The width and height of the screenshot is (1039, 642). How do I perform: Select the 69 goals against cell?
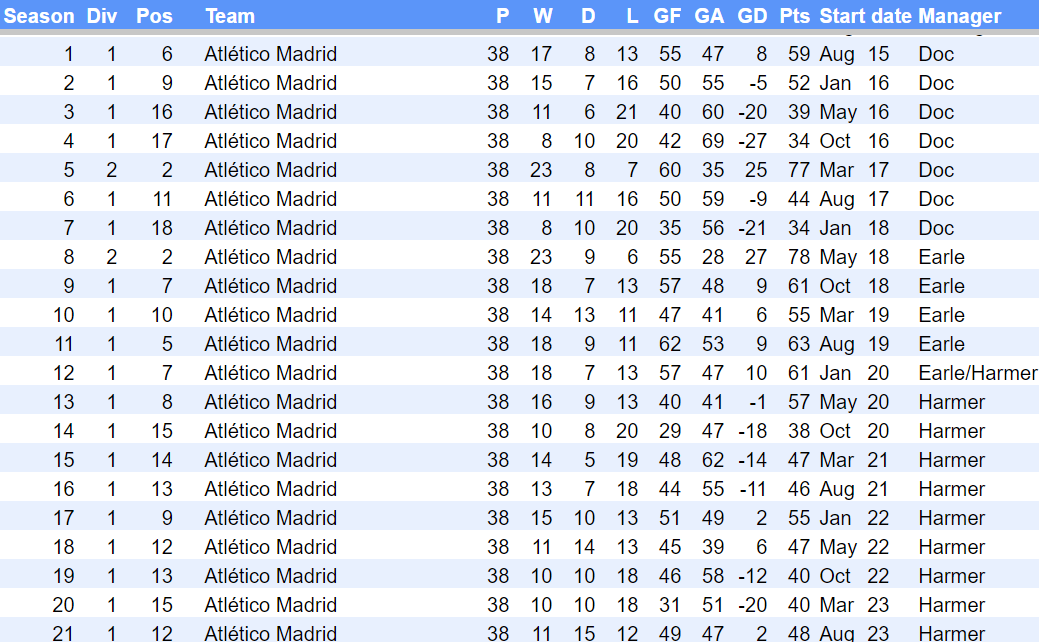point(712,141)
